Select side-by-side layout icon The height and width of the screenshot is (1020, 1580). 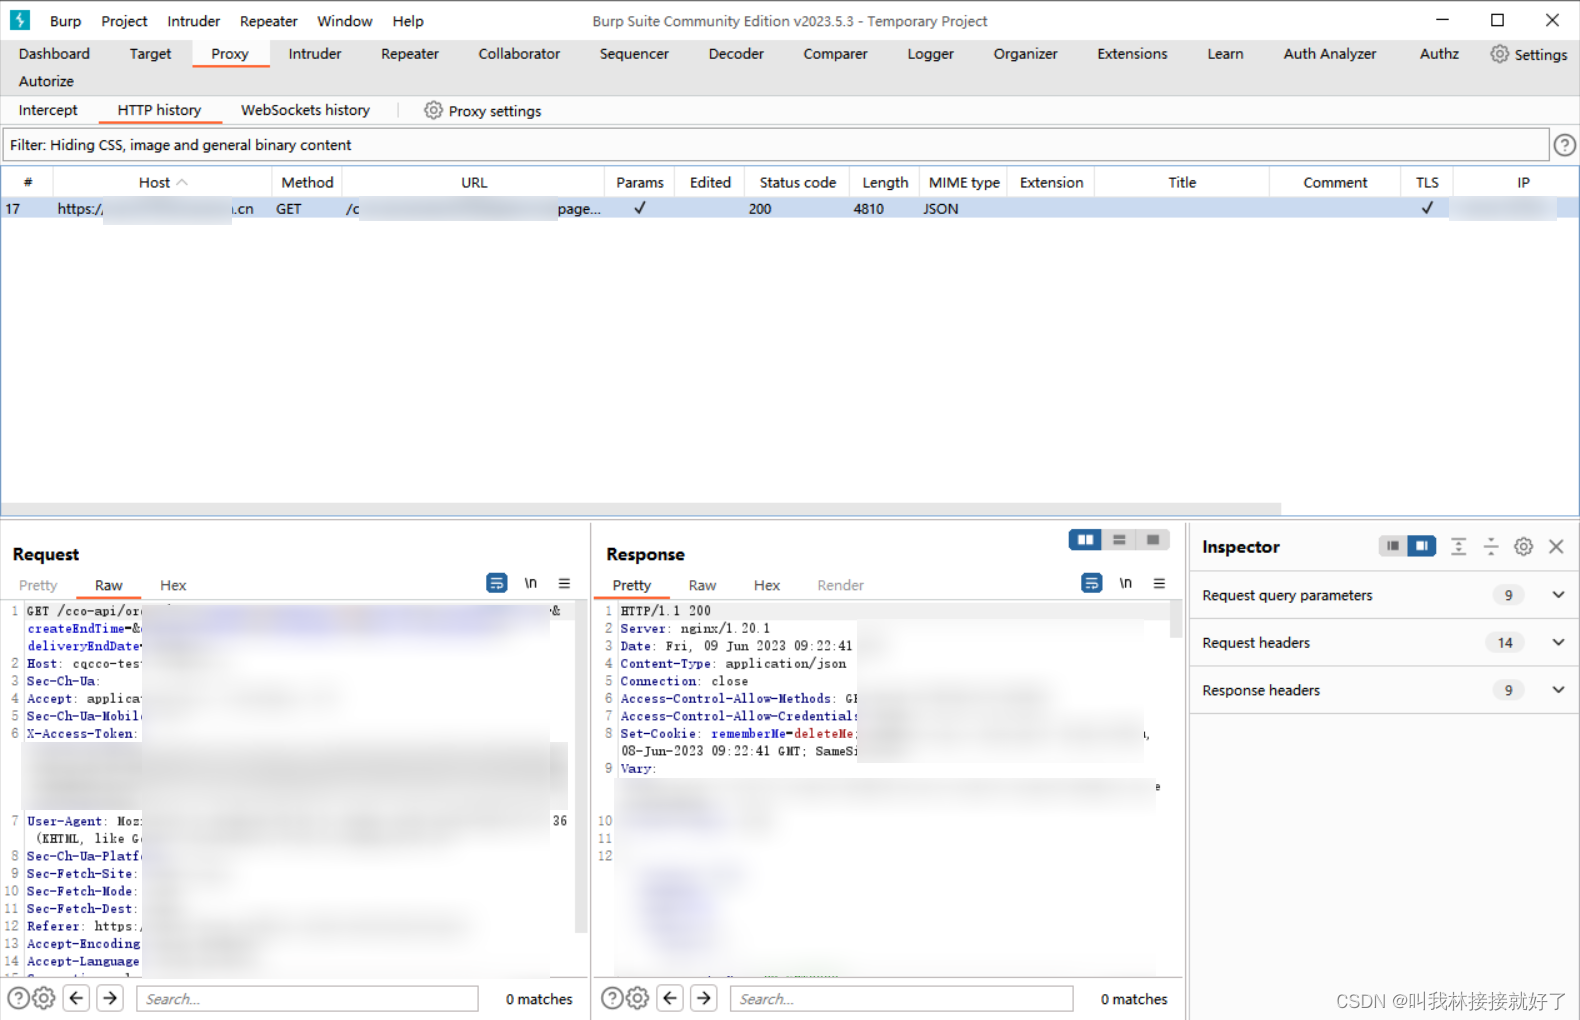(1085, 540)
